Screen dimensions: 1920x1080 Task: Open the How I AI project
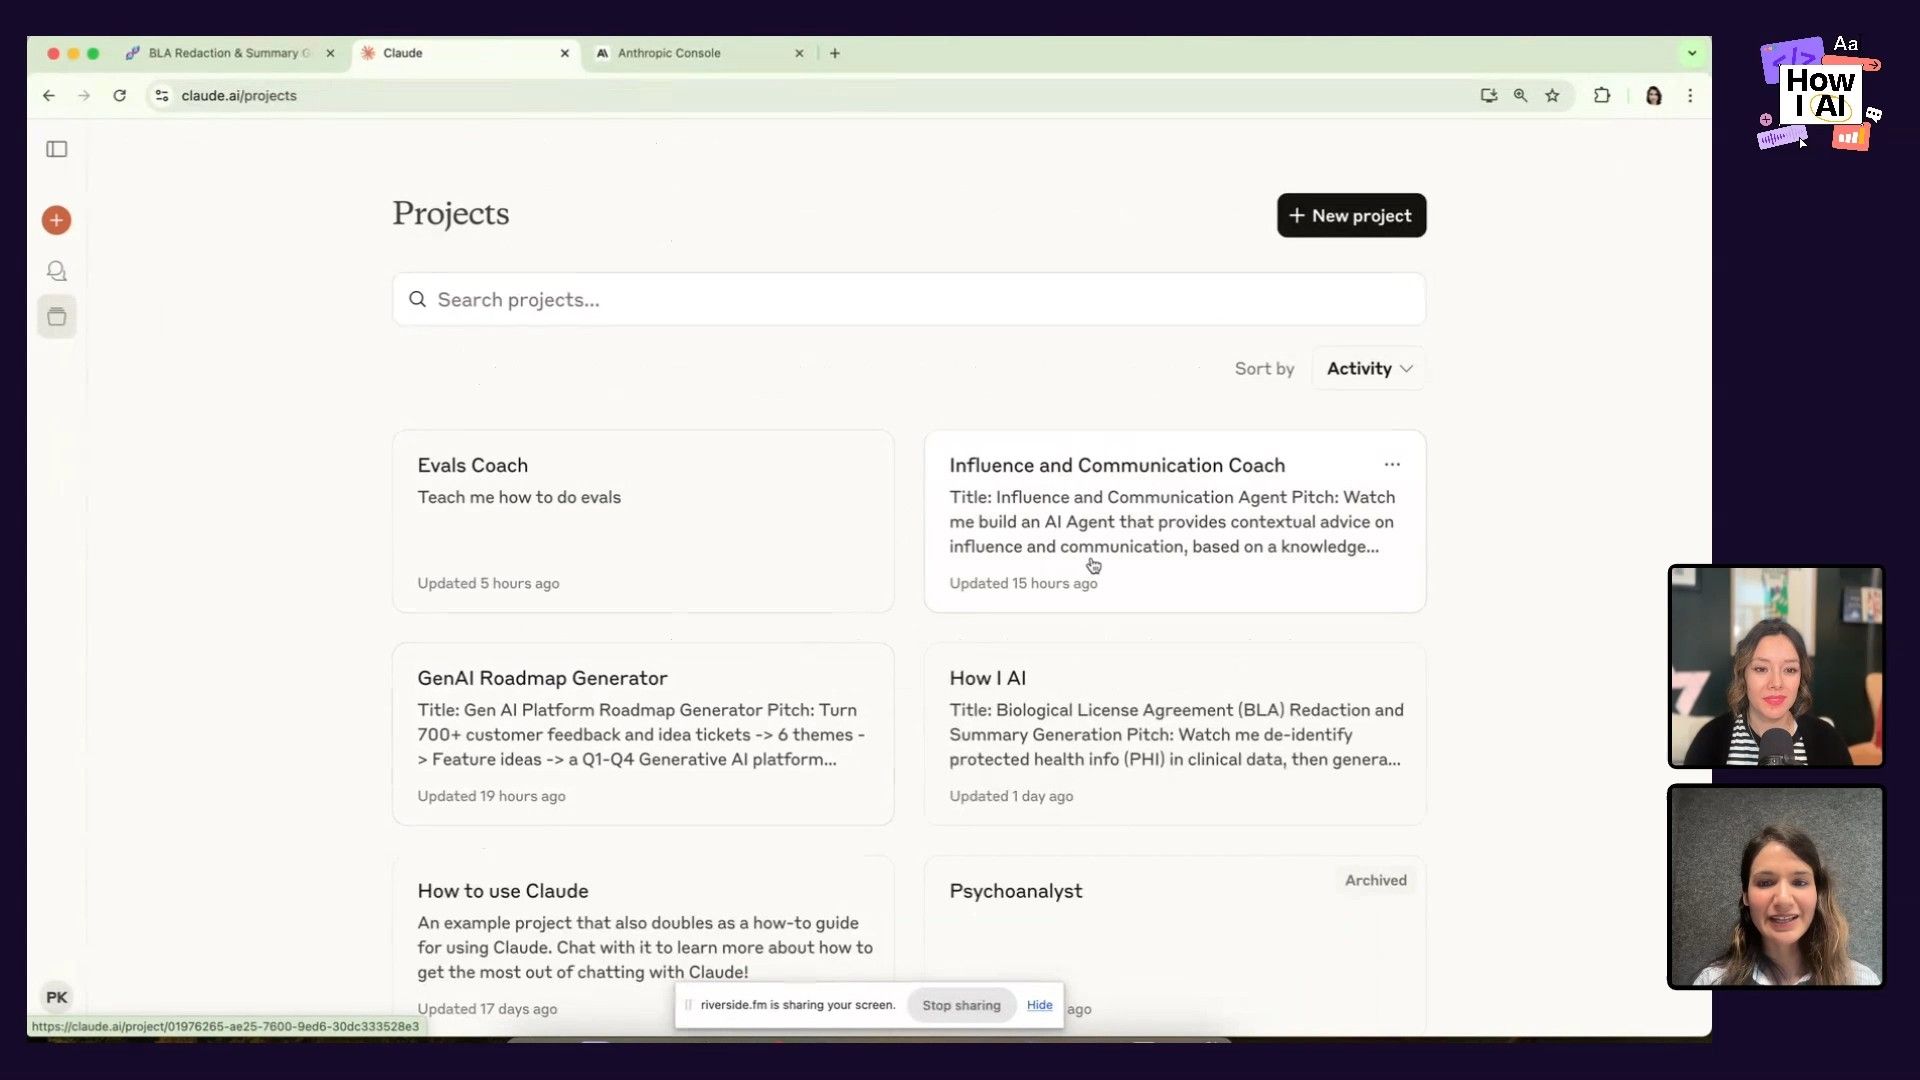pyautogui.click(x=1175, y=734)
